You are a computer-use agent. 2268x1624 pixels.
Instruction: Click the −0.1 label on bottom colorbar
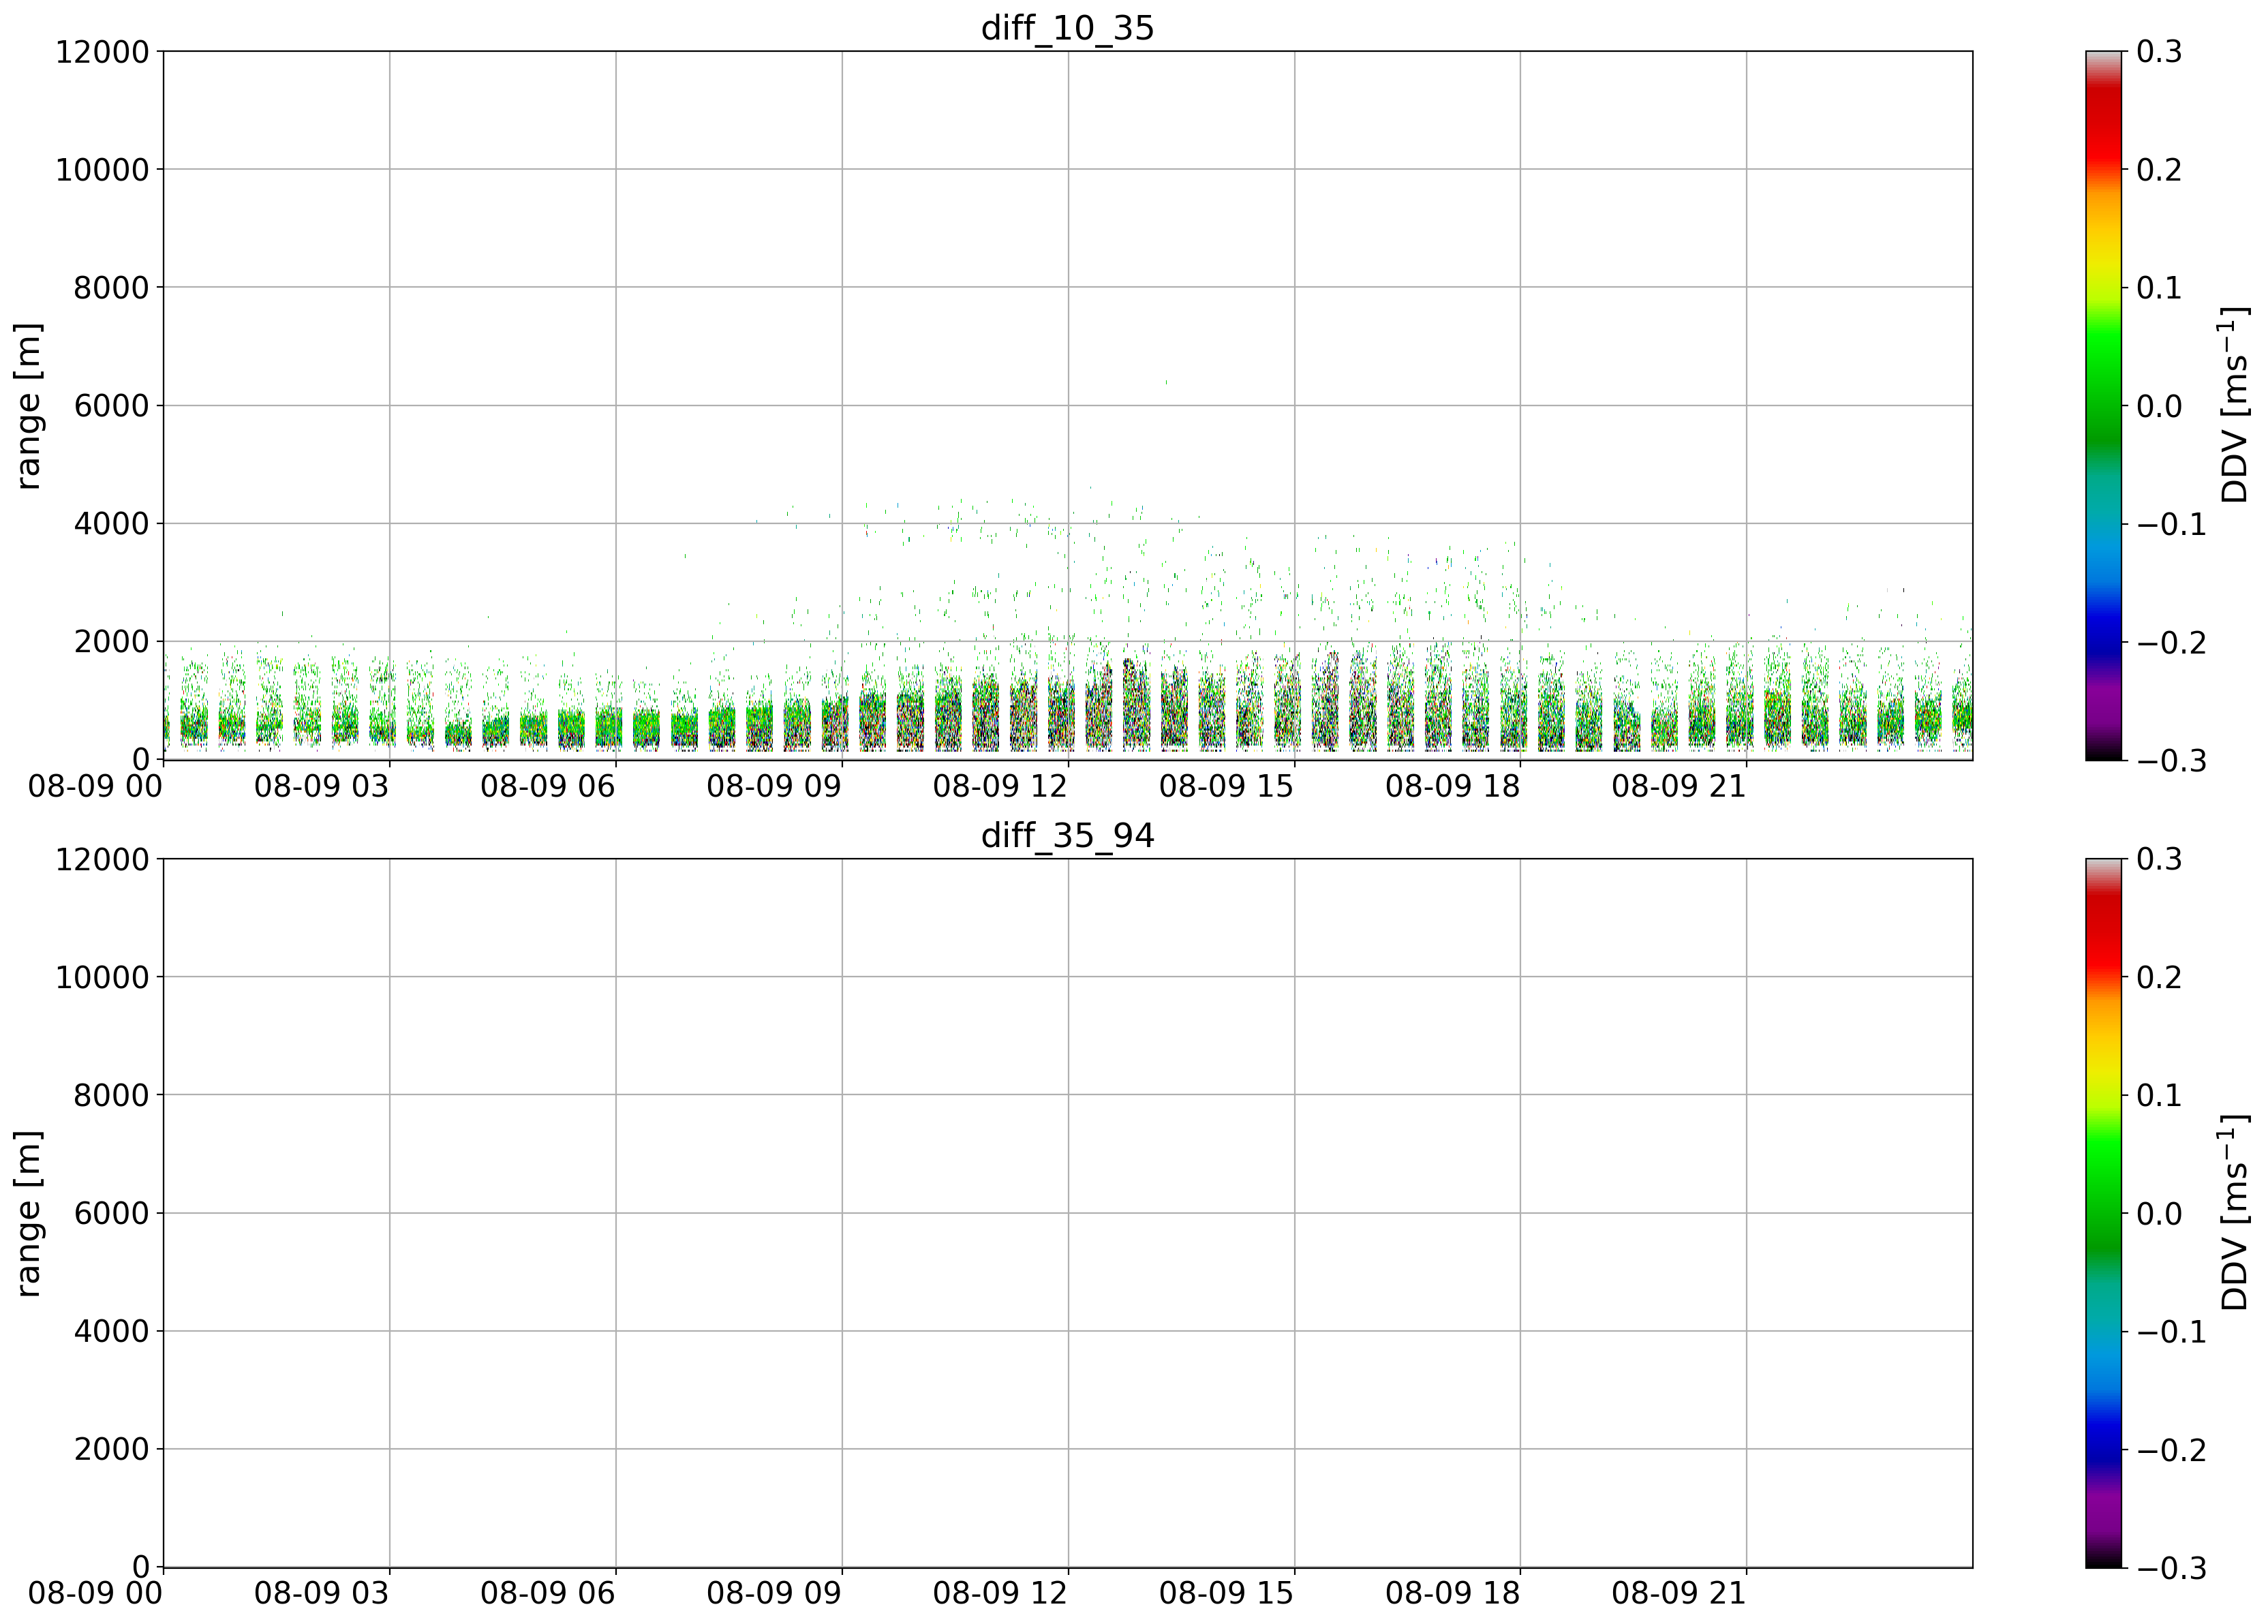pos(2171,1331)
